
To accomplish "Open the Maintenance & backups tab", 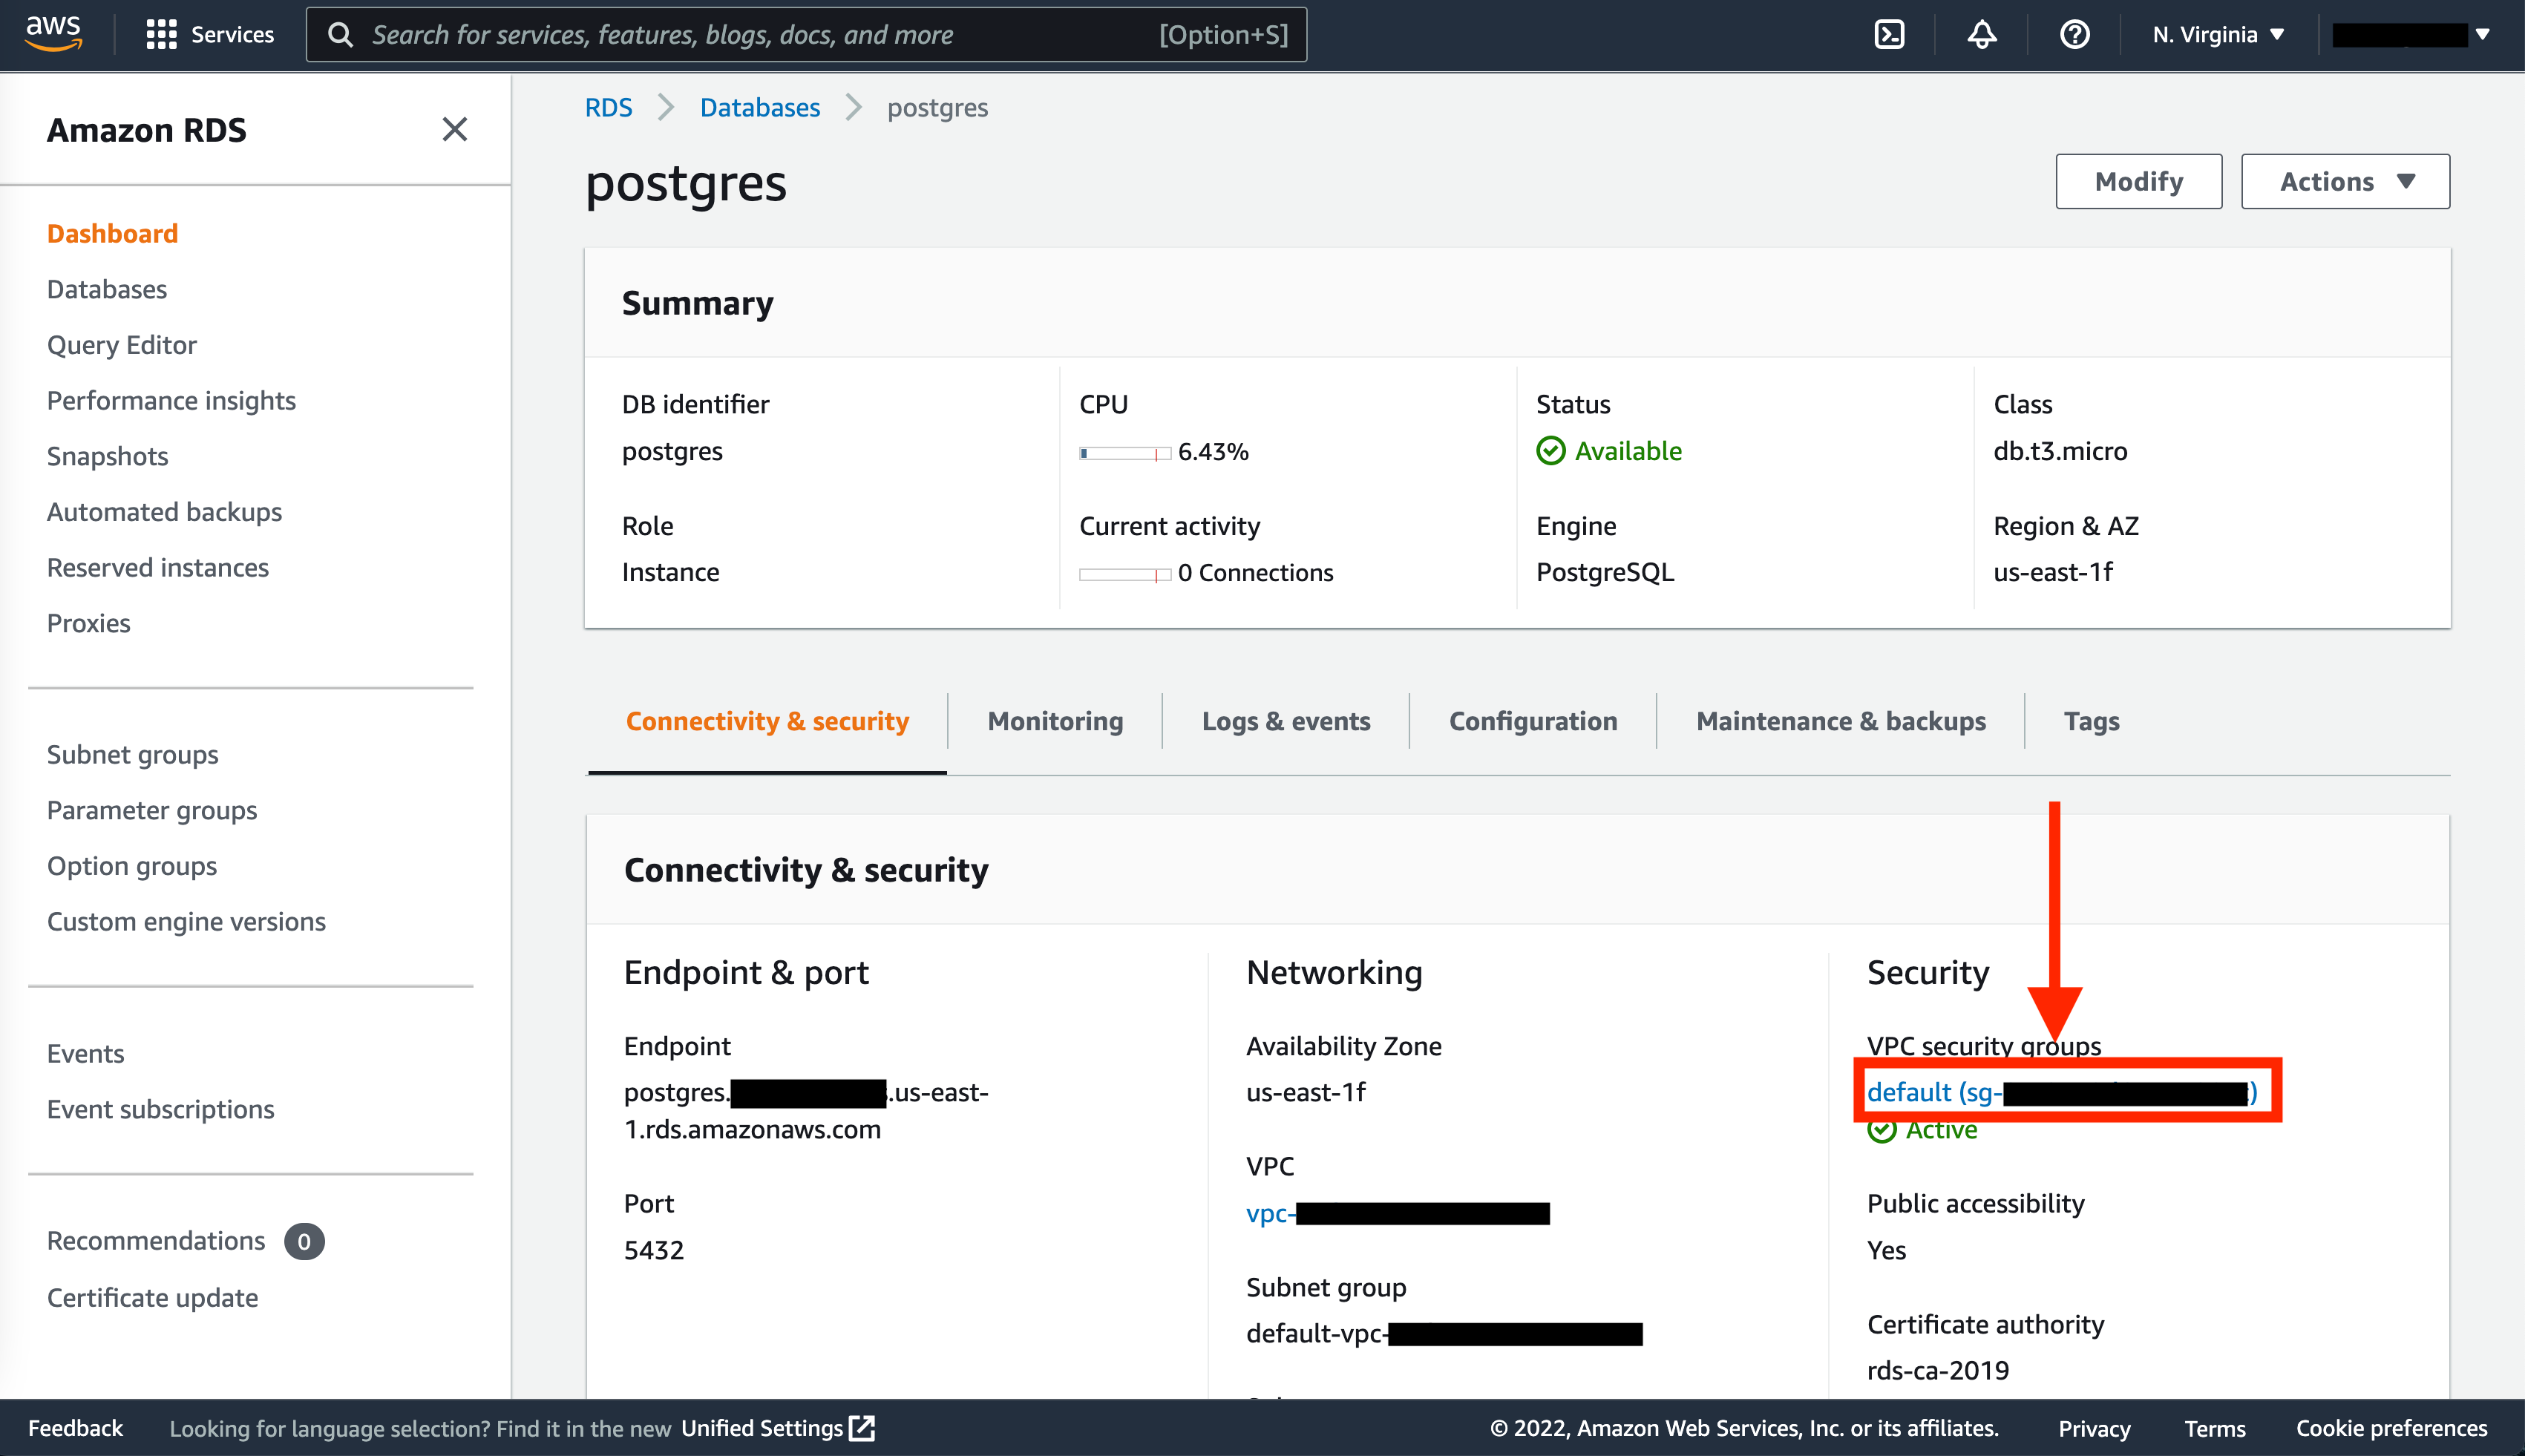I will pos(1840,721).
